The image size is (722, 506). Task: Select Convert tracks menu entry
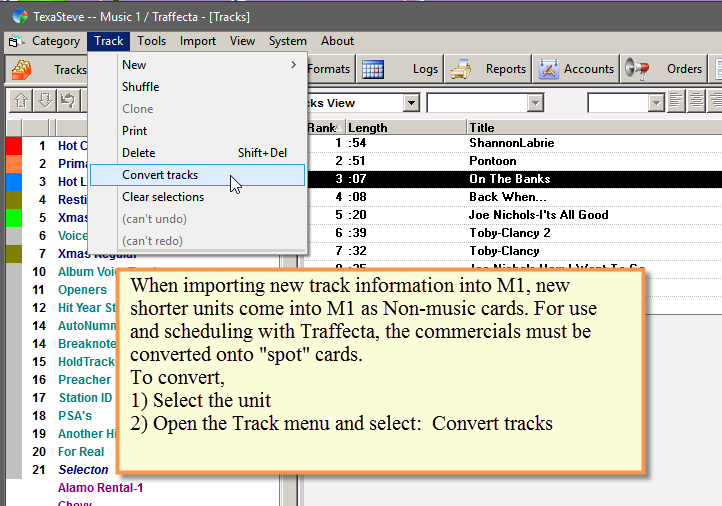pos(197,175)
